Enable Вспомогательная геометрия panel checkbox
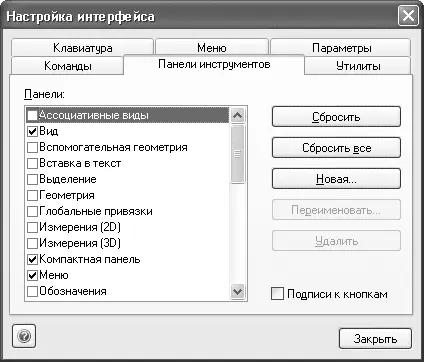This screenshot has width=424, height=362. pyautogui.click(x=32, y=147)
